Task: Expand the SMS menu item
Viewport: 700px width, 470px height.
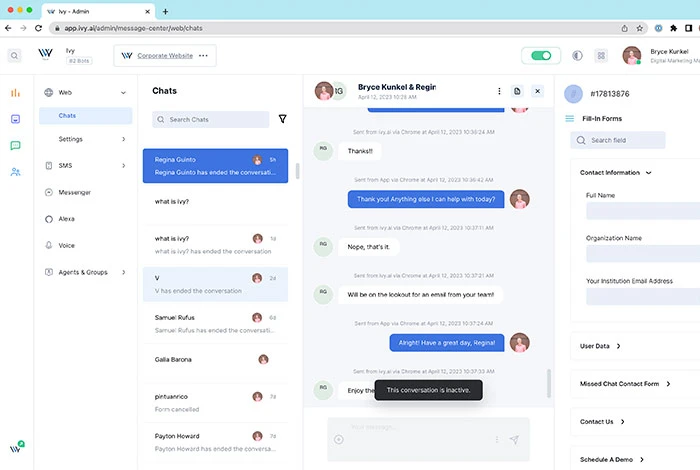Action: (x=124, y=166)
